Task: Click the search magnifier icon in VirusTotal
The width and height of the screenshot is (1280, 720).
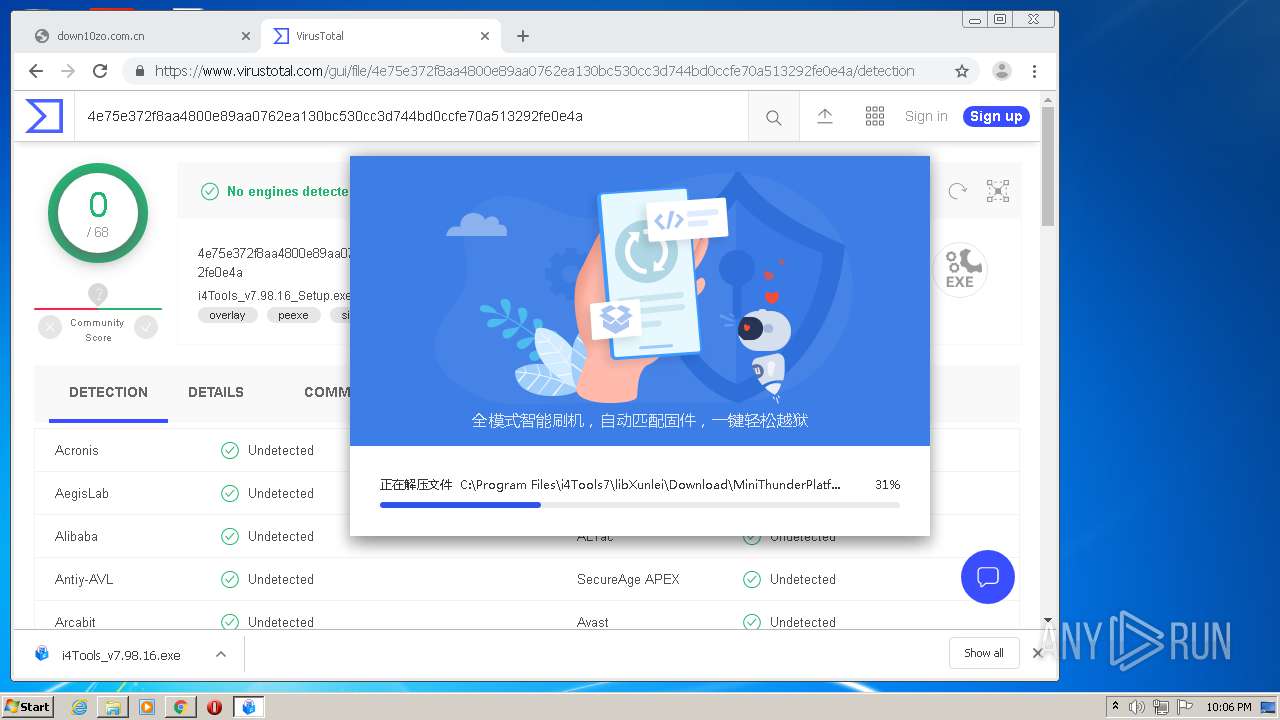Action: [x=773, y=117]
